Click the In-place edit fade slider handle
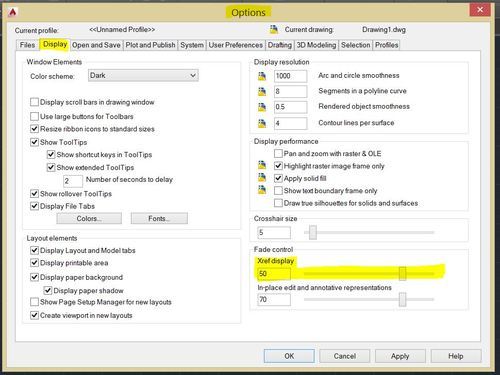The width and height of the screenshot is (500, 375). click(403, 299)
